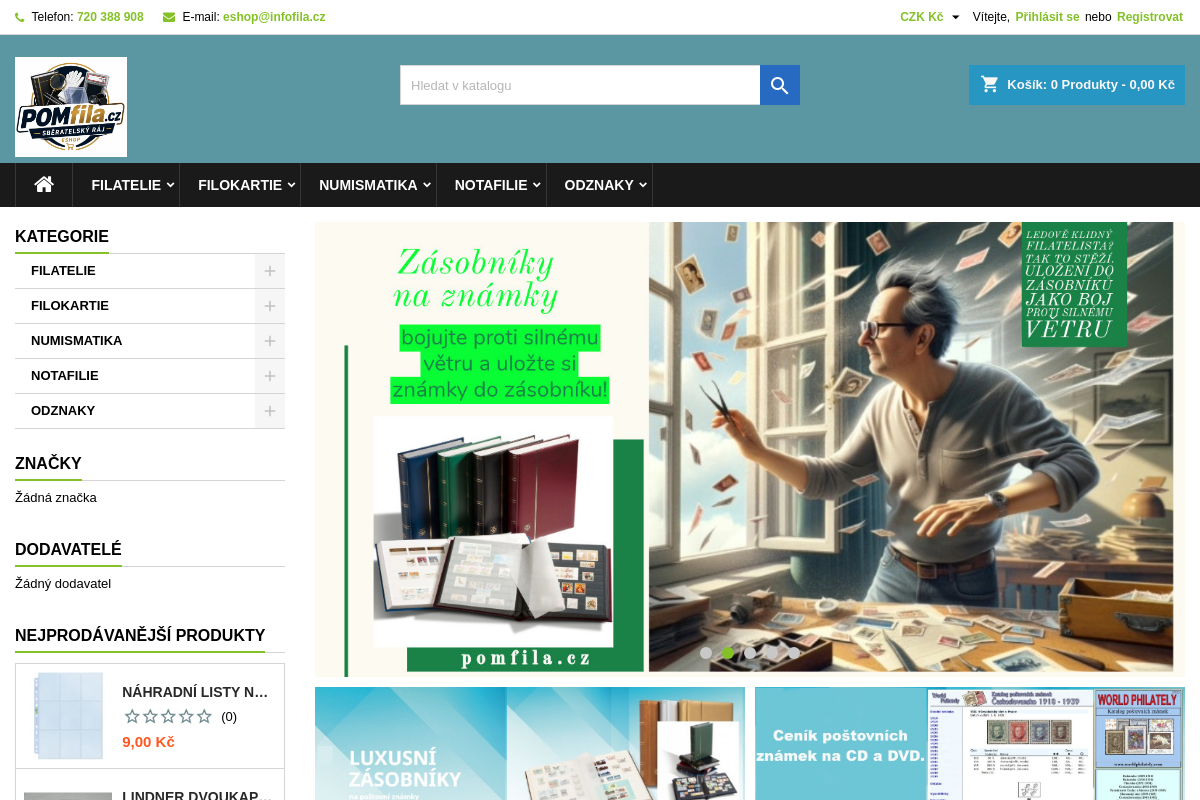The image size is (1200, 800).
Task: Click the green telephone icon
Action: point(20,17)
